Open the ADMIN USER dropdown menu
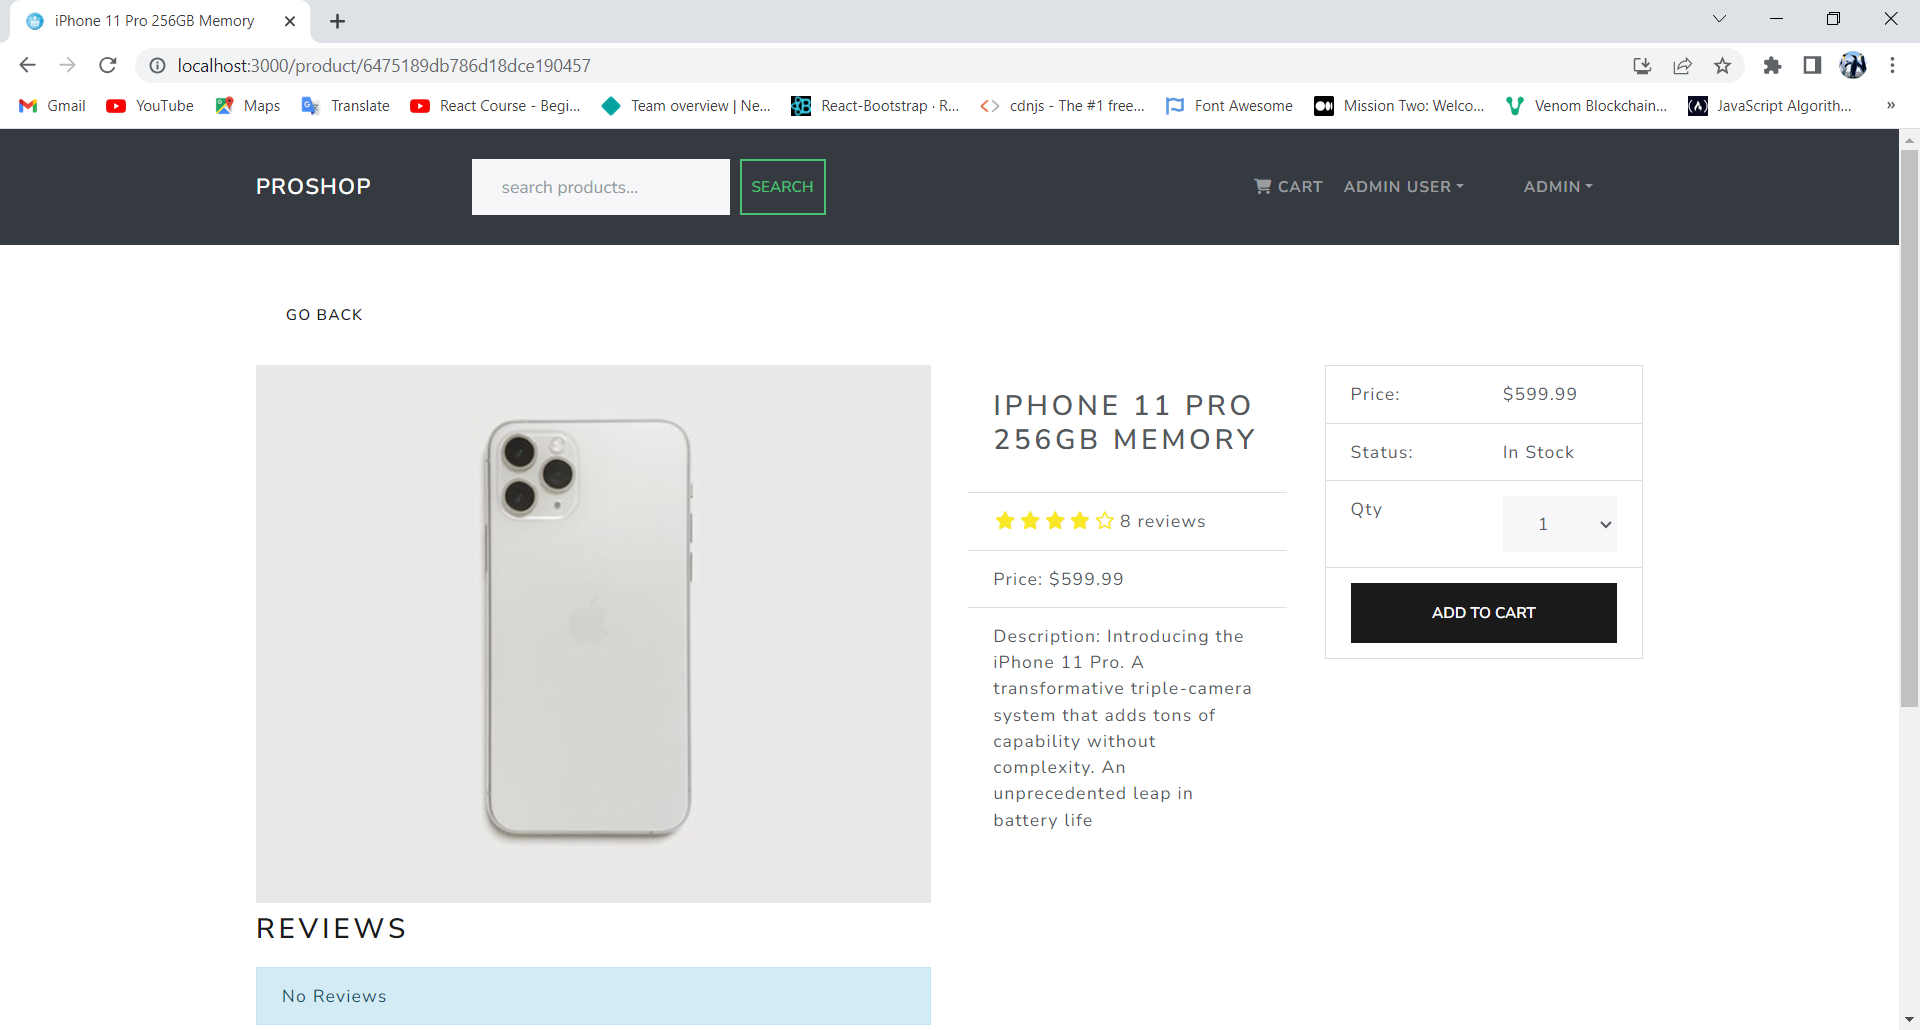 1403,186
